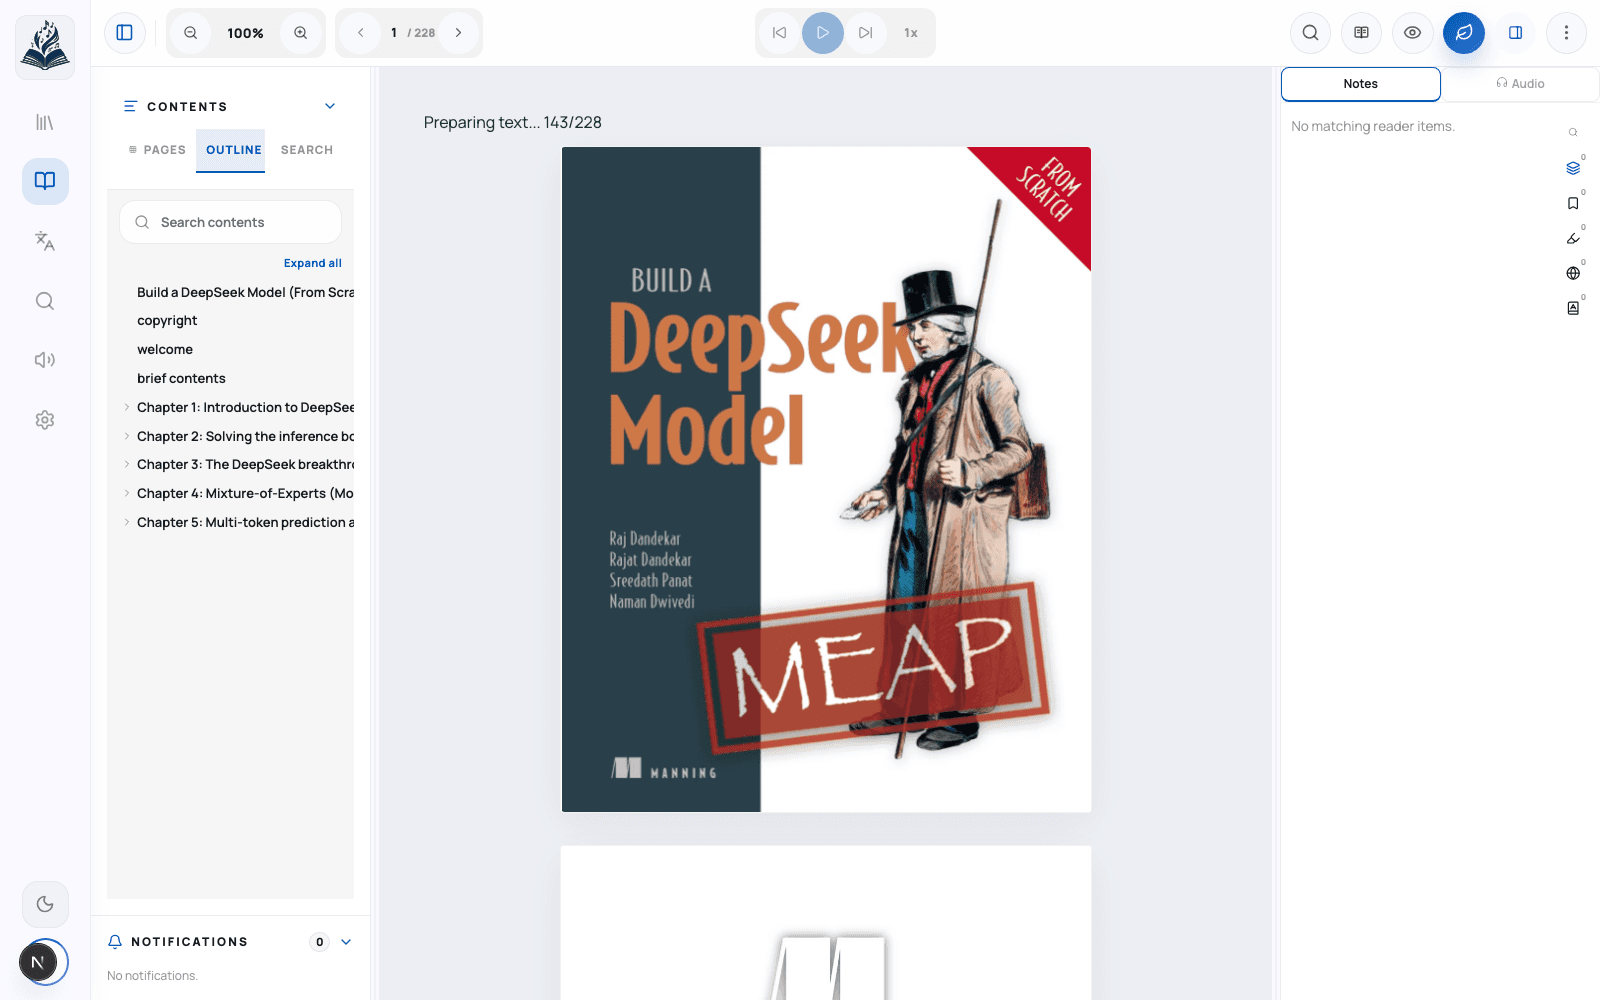Switch to the Search tab in contents
The width and height of the screenshot is (1600, 1000).
306,150
